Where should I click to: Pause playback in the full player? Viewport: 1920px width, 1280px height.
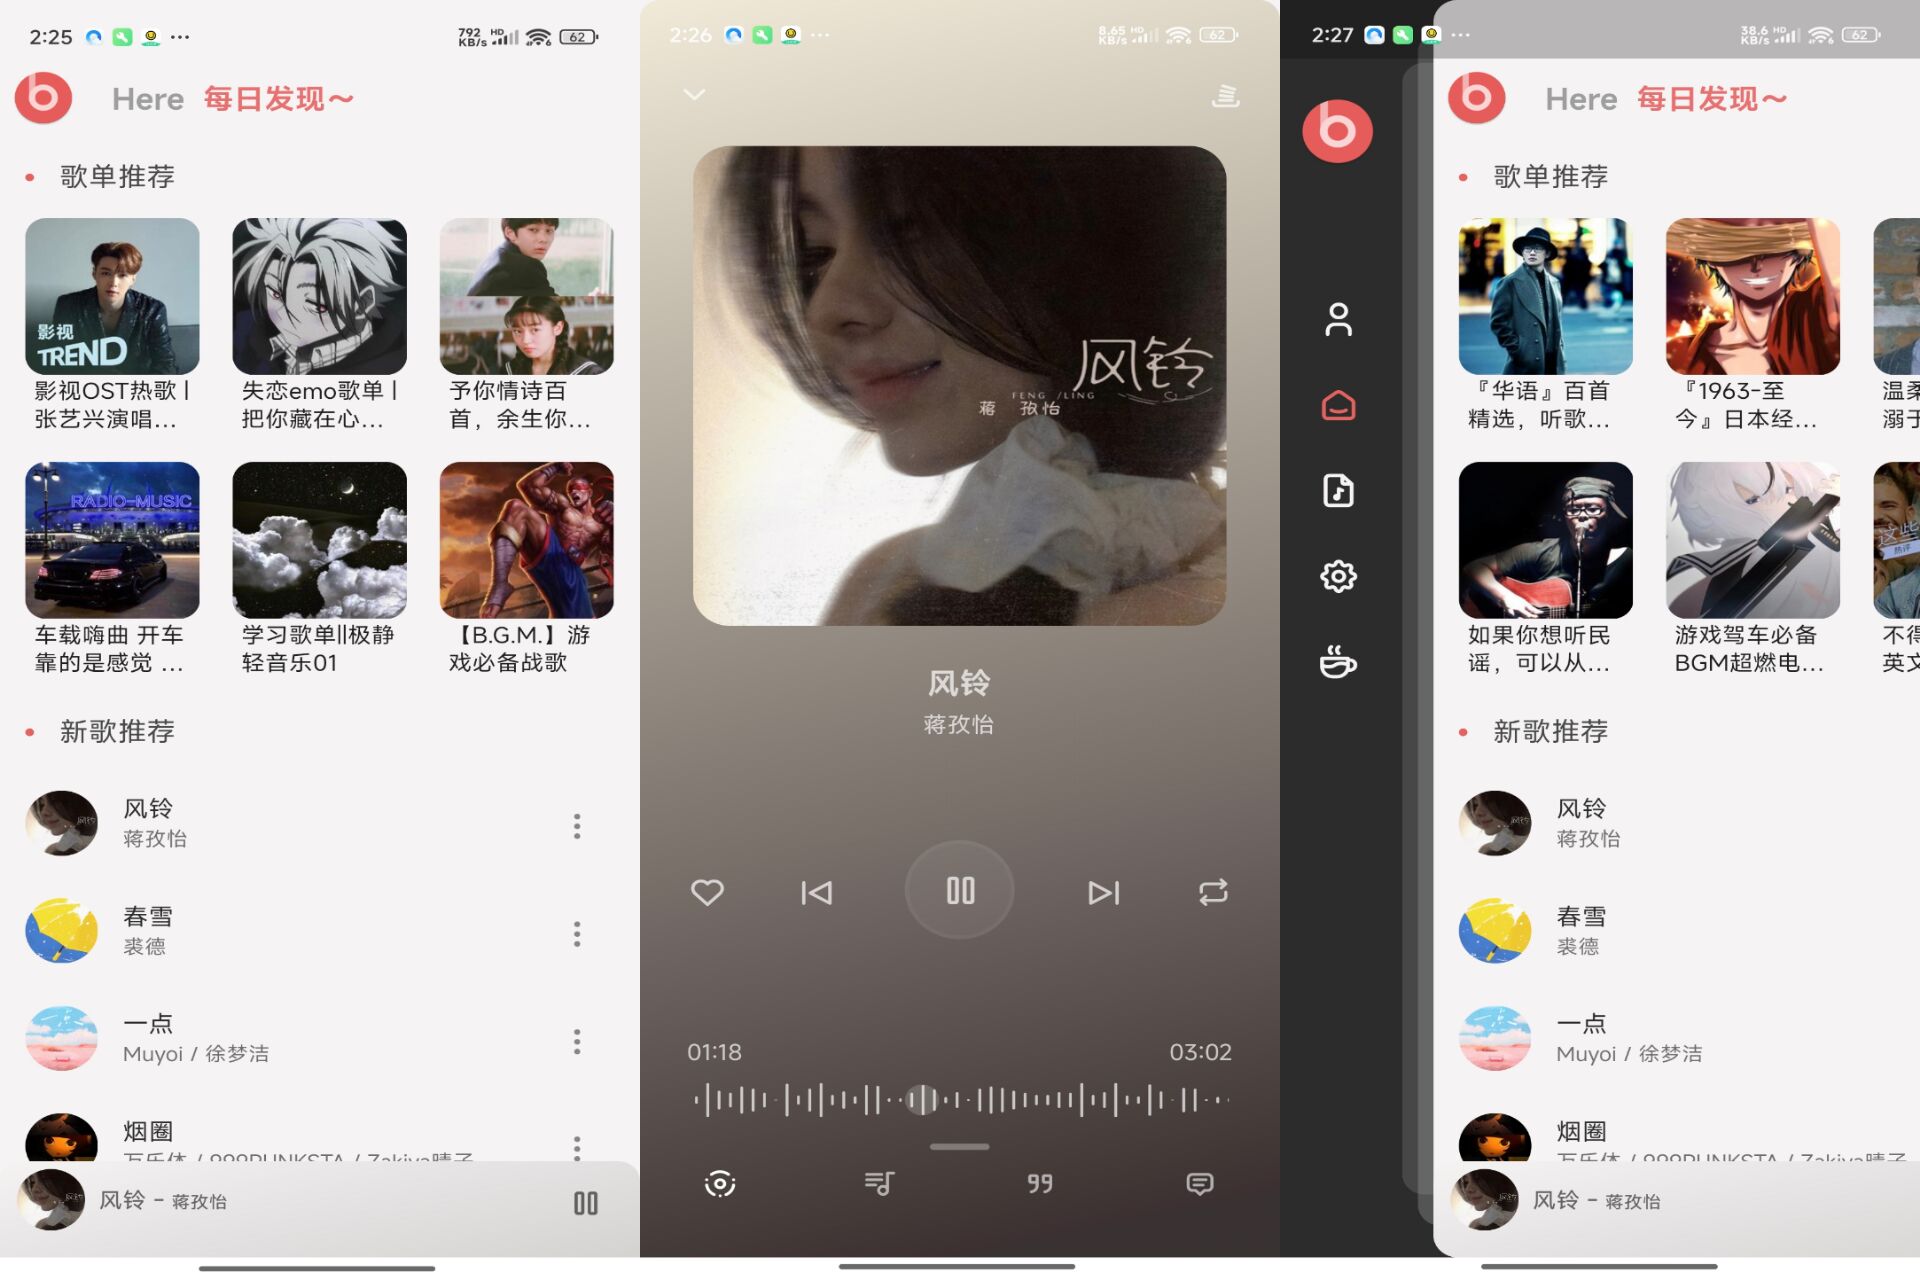click(x=960, y=890)
